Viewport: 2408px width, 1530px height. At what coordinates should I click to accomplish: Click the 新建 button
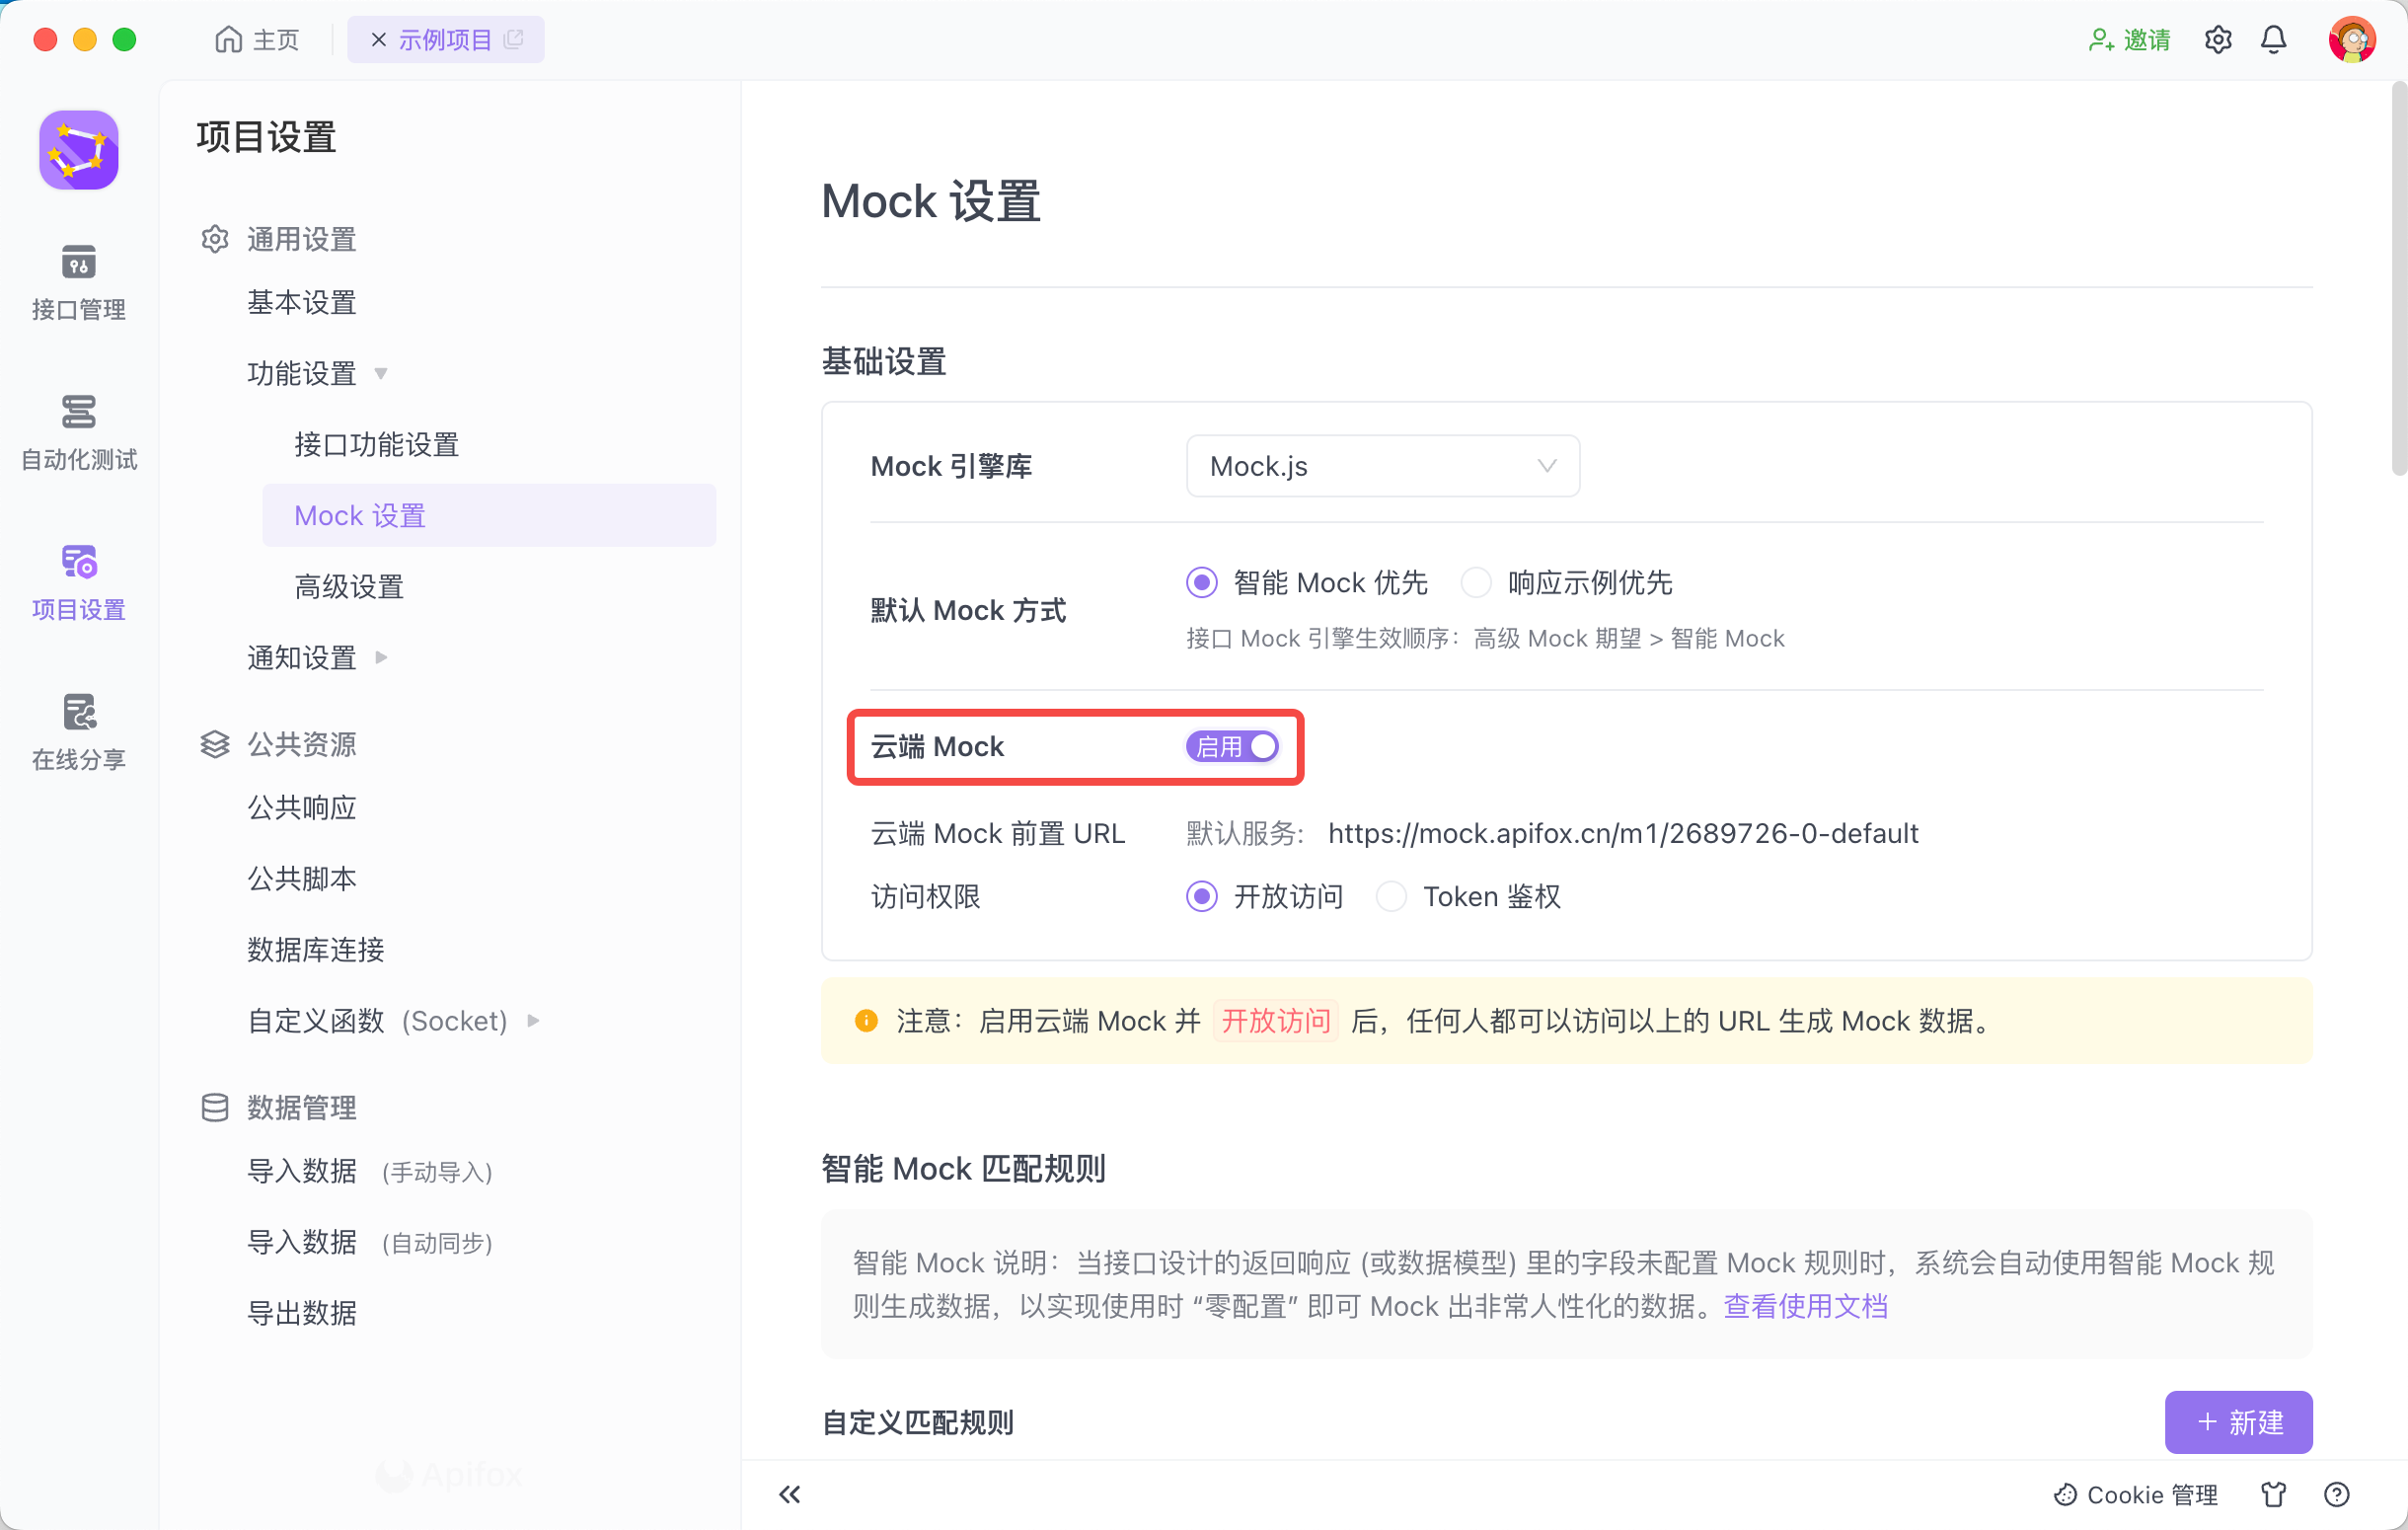[2238, 1421]
